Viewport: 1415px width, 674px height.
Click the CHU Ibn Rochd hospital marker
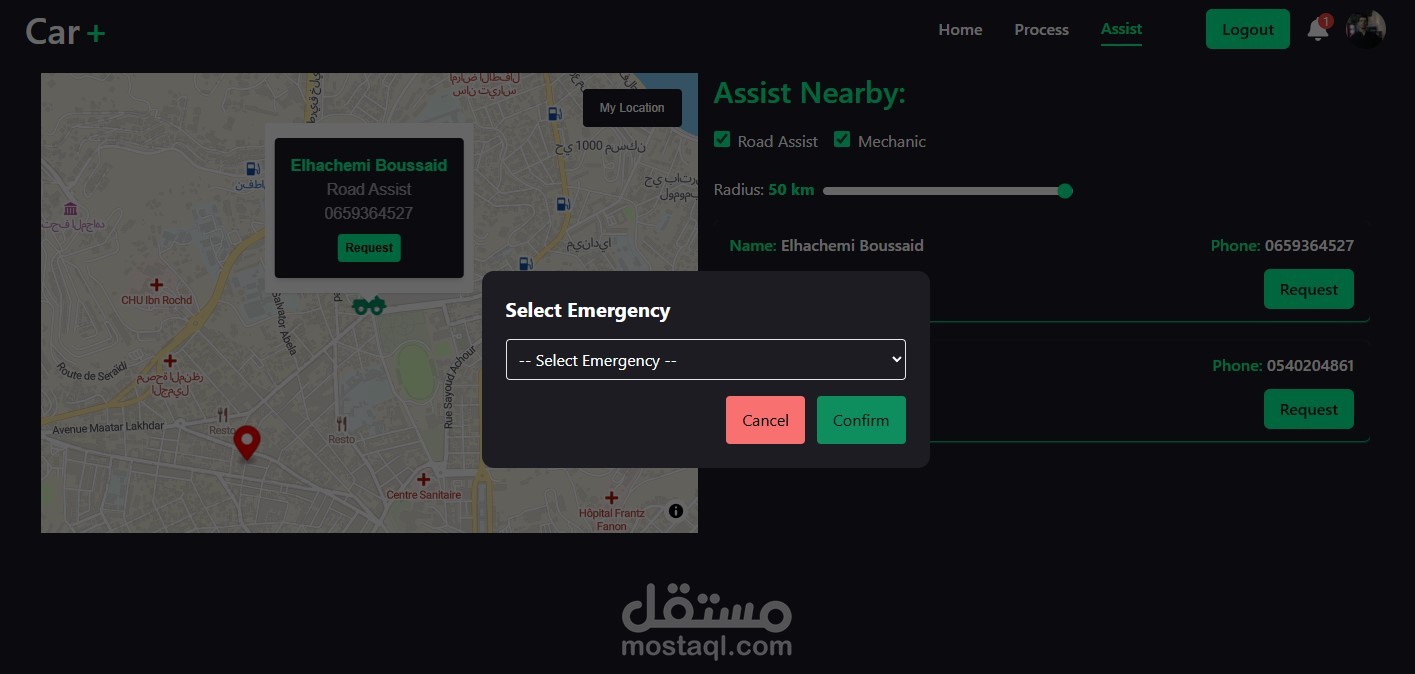(x=157, y=285)
